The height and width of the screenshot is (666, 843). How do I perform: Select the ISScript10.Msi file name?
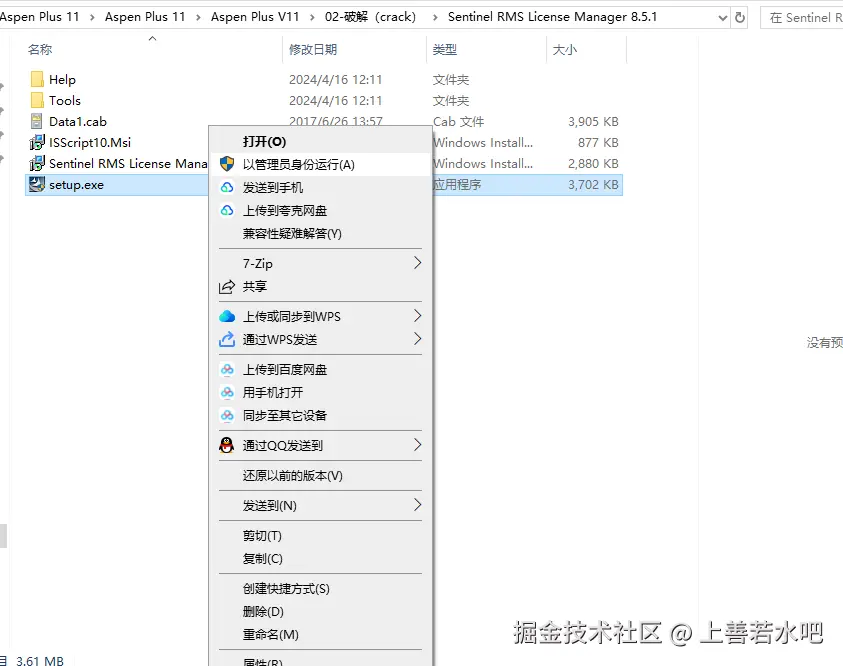[x=90, y=142]
